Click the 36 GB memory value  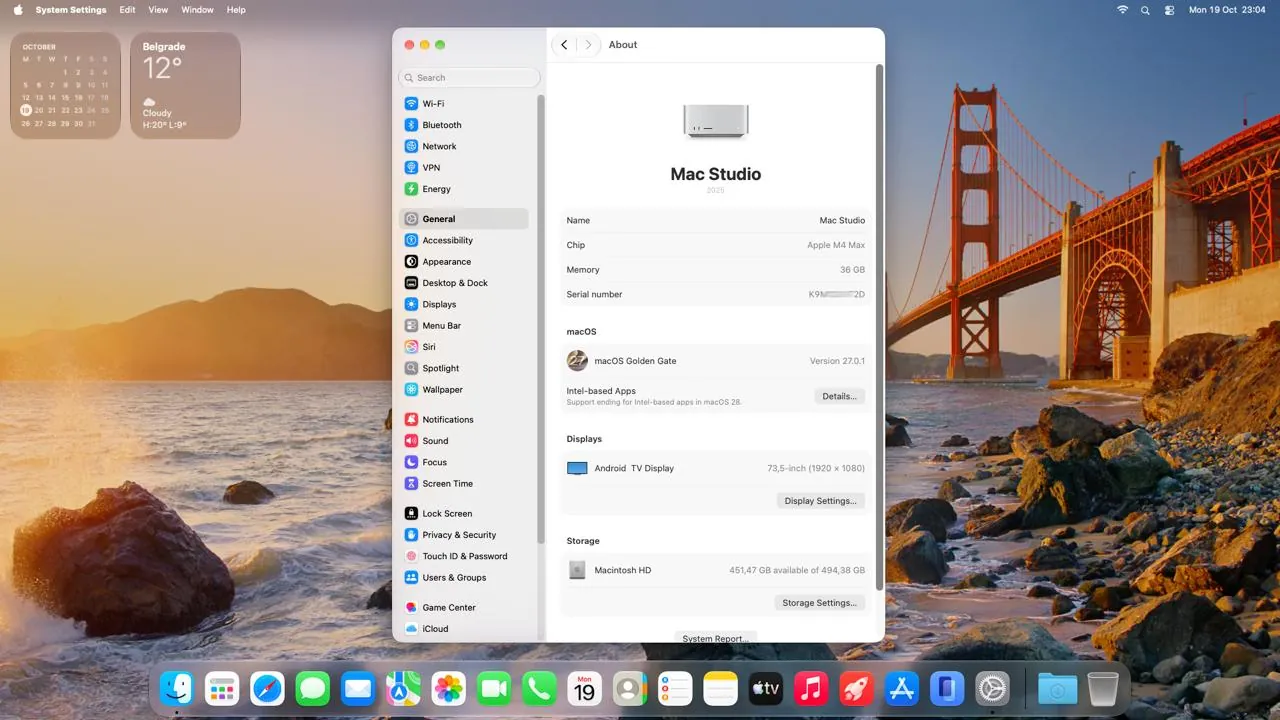click(x=852, y=270)
